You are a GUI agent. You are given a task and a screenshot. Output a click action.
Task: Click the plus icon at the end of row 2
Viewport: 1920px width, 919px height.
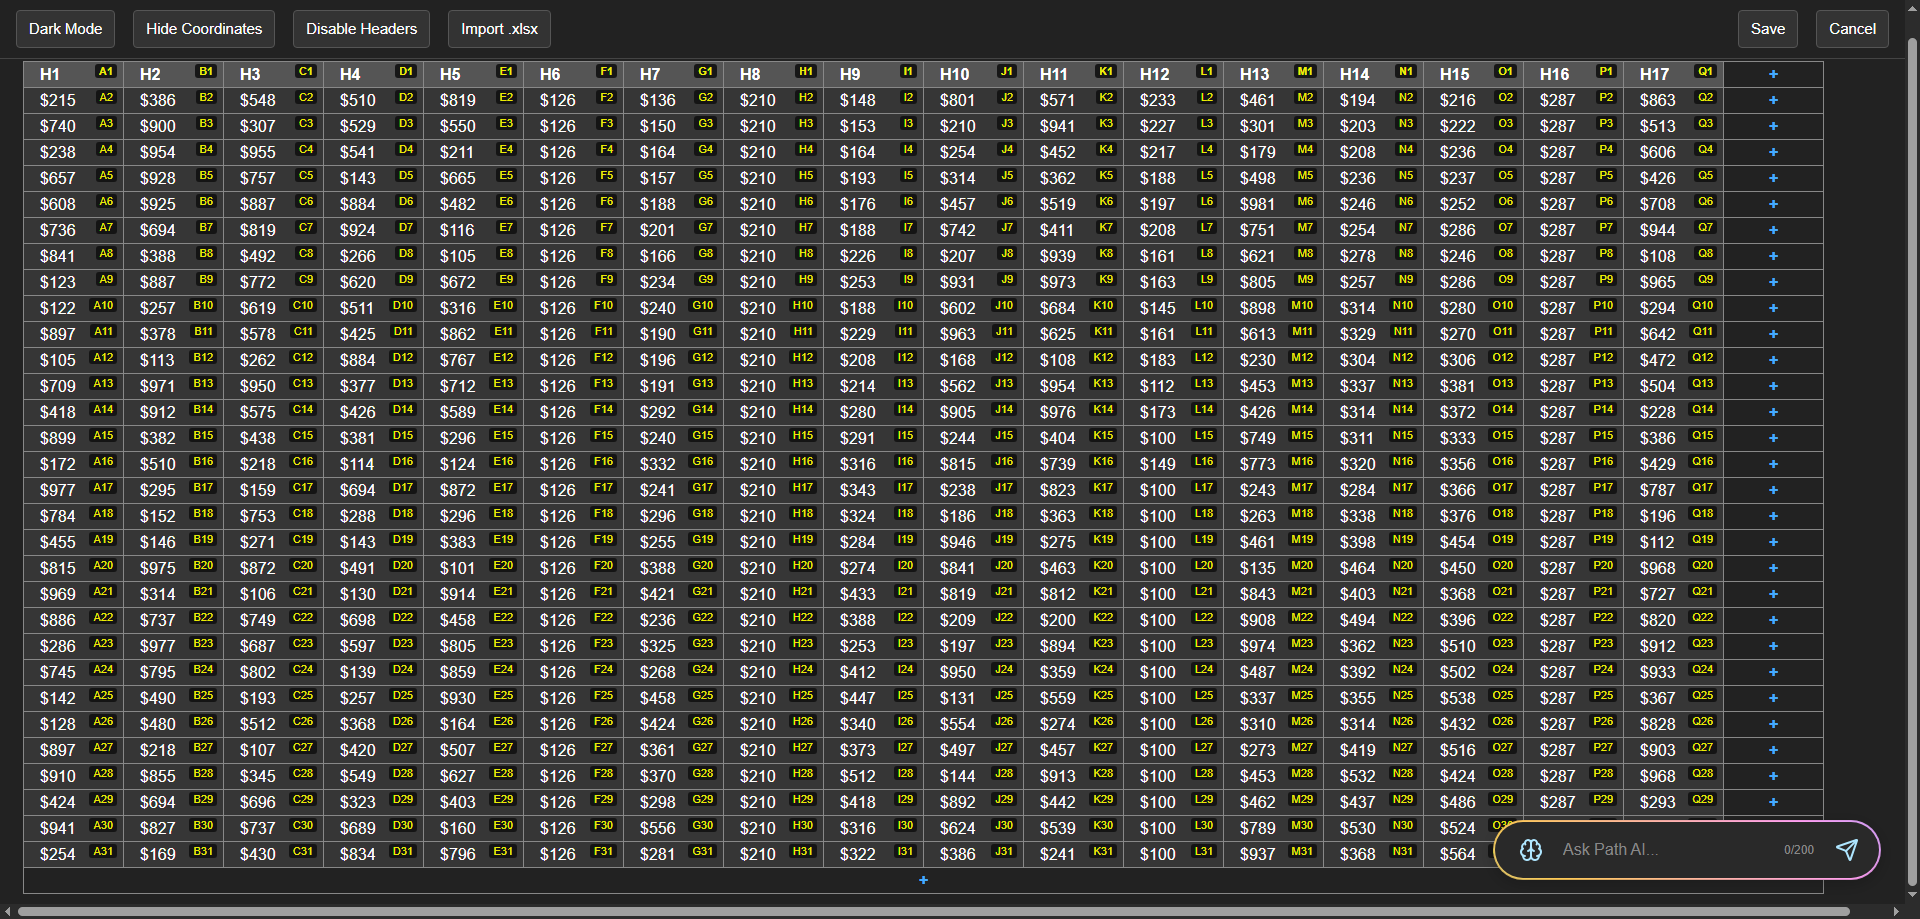(1773, 100)
